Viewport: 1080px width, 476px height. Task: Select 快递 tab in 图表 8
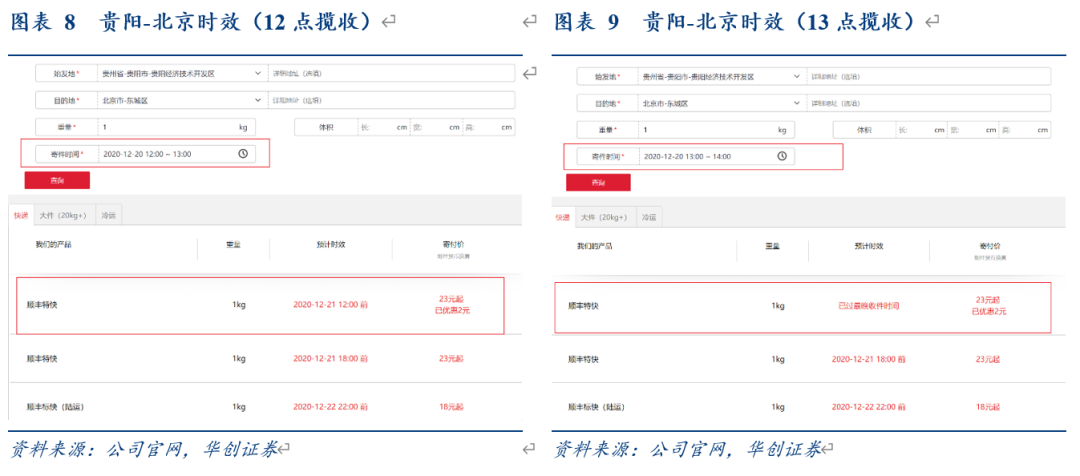tap(21, 216)
